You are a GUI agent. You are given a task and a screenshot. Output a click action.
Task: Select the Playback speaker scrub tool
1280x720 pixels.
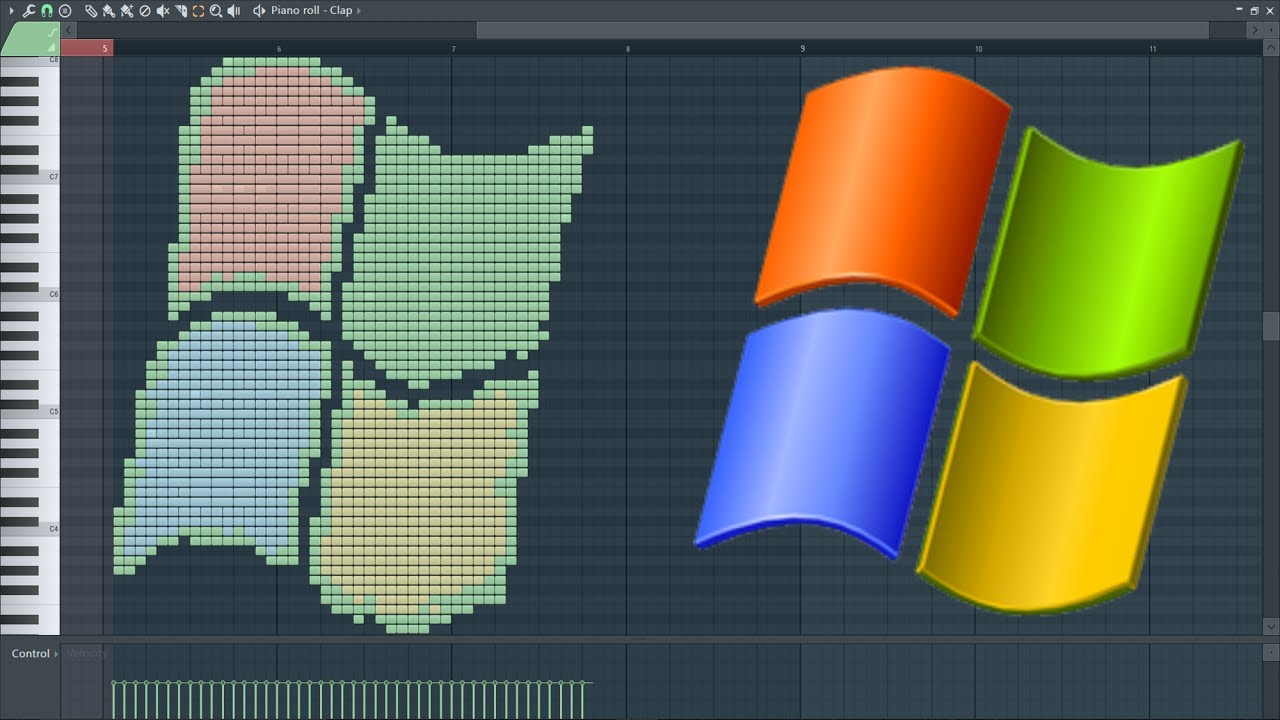pos(233,11)
